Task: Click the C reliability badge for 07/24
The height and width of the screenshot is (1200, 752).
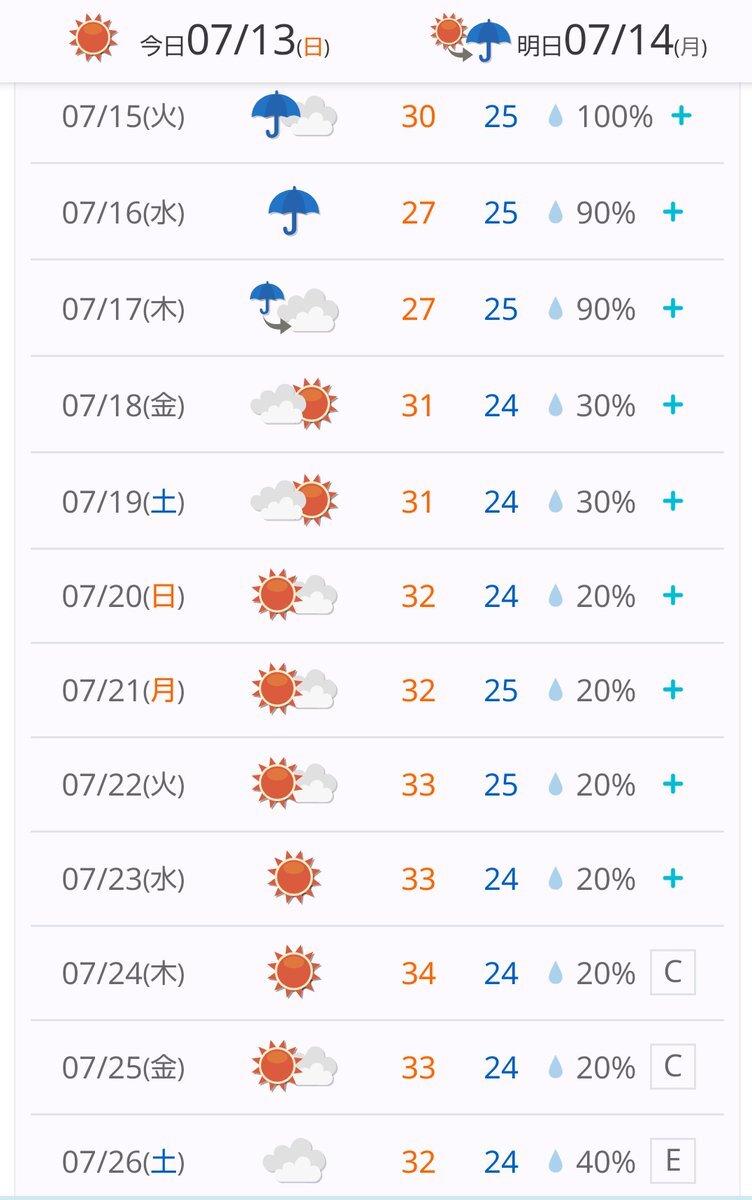Action: 673,972
